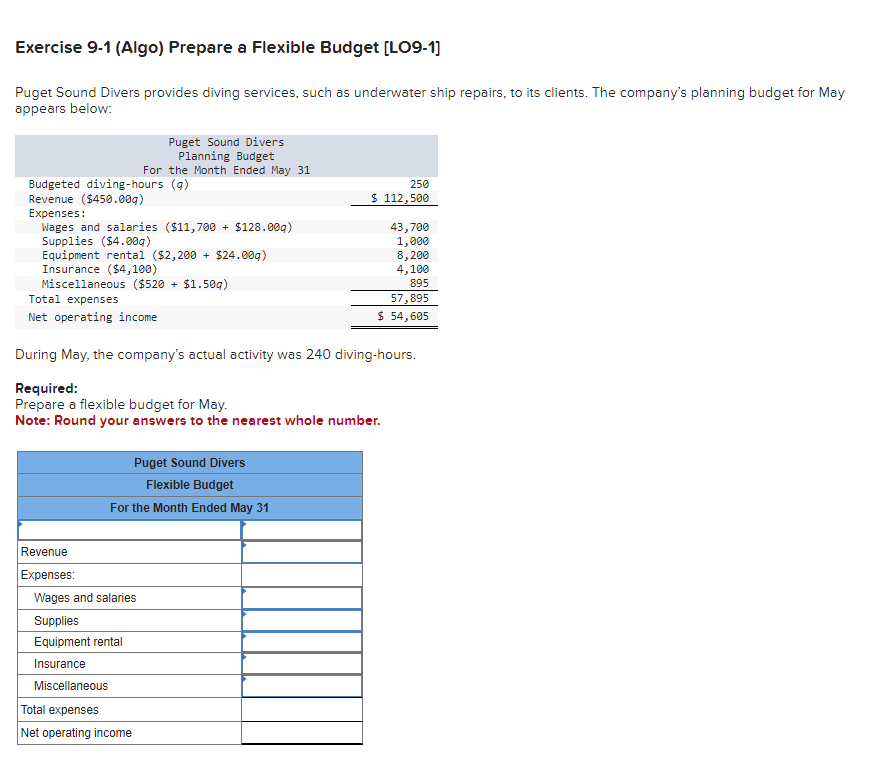Click the Revenue amount input field
The height and width of the screenshot is (784, 889).
302,552
